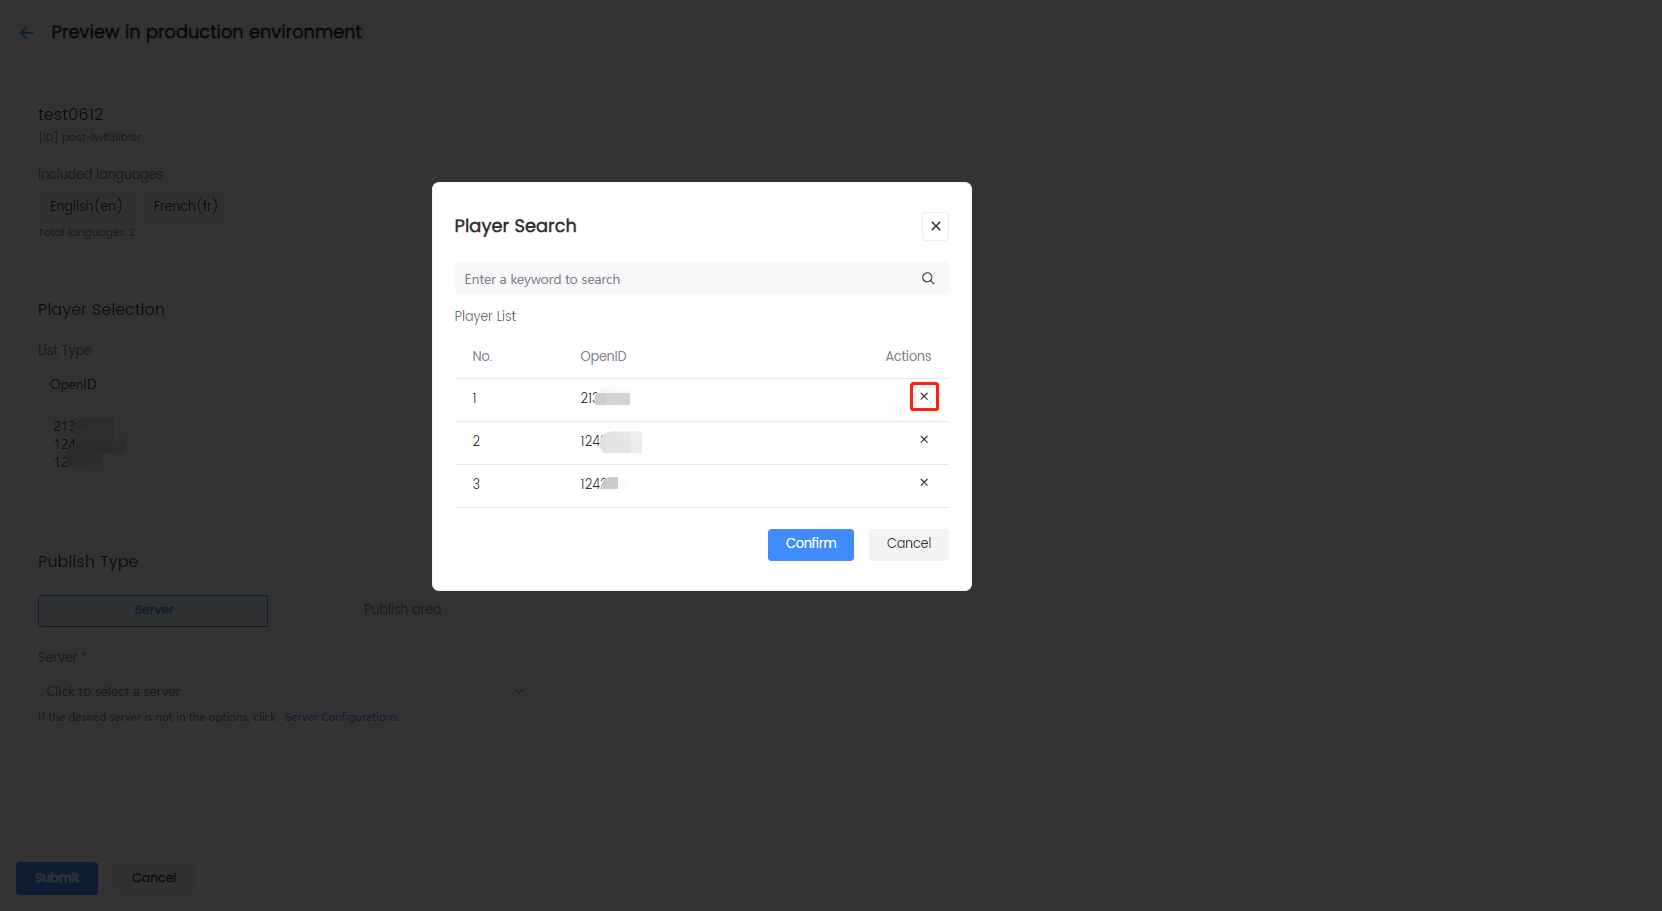Select the French(fr) language tag

186,206
